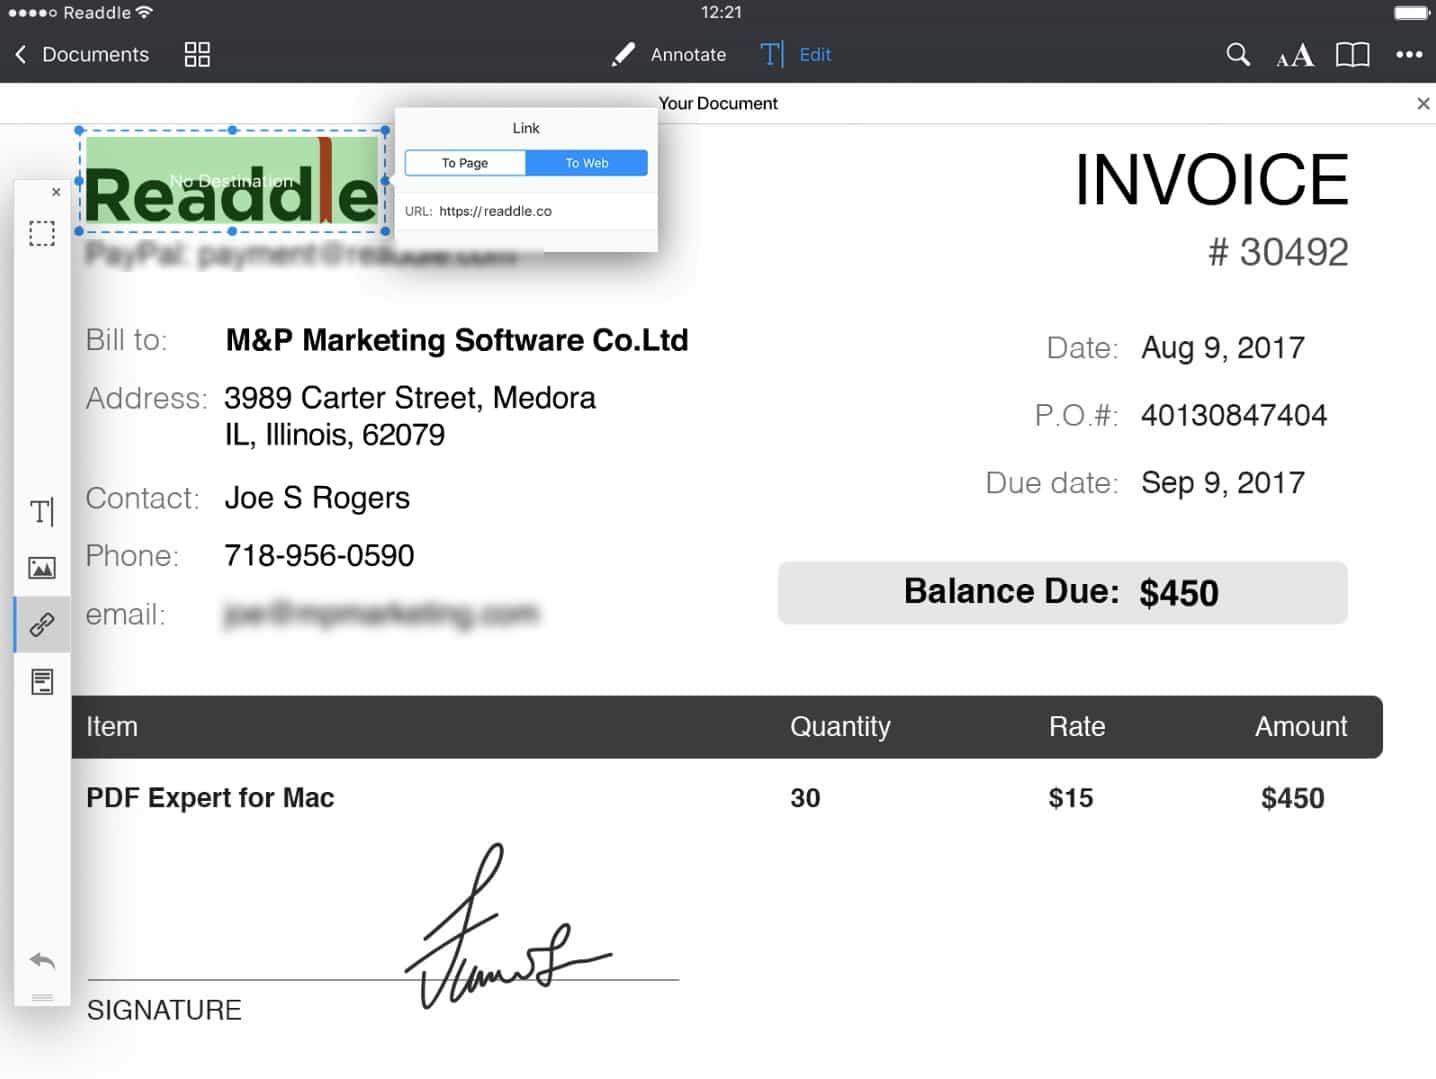The image size is (1436, 1079).
Task: Click the INVOICE heading
Action: point(1212,180)
